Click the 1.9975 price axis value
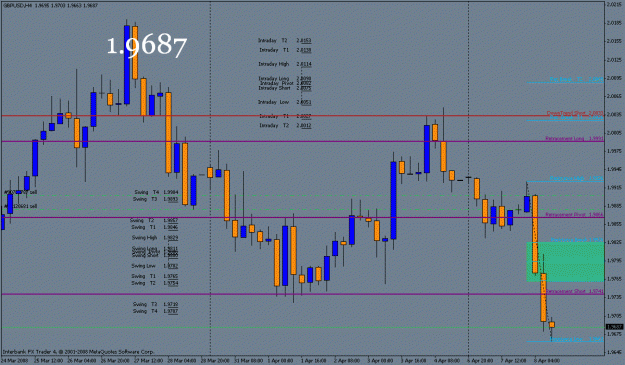The width and height of the screenshot is (625, 365). [x=614, y=151]
